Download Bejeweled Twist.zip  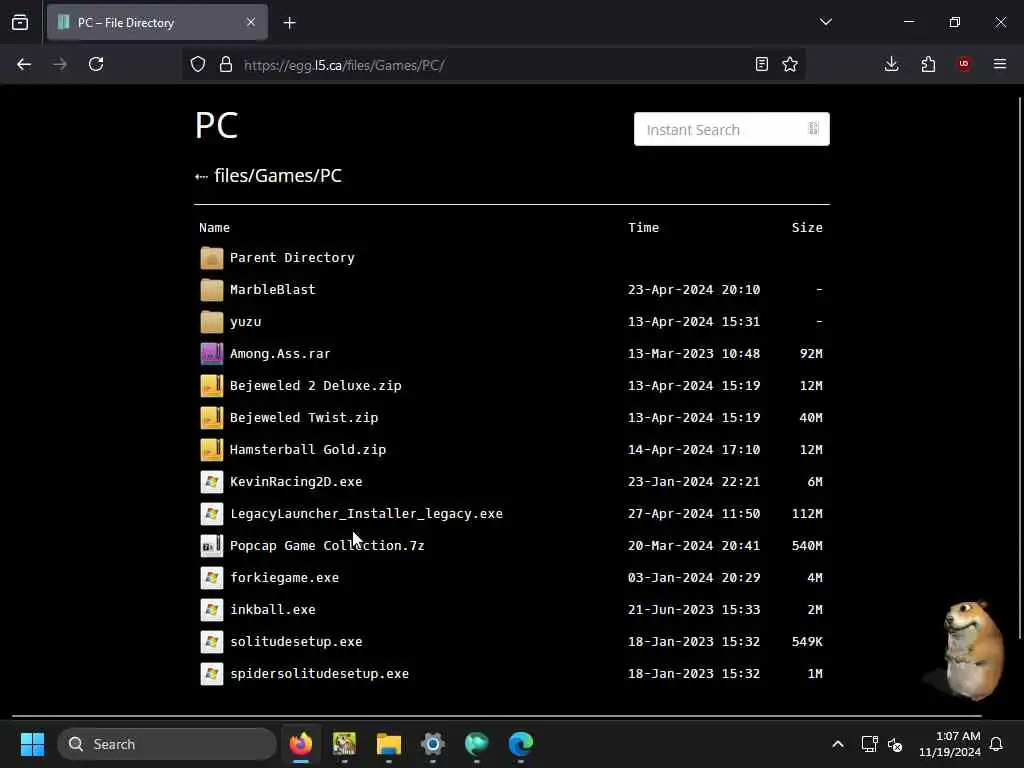pyautogui.click(x=304, y=417)
